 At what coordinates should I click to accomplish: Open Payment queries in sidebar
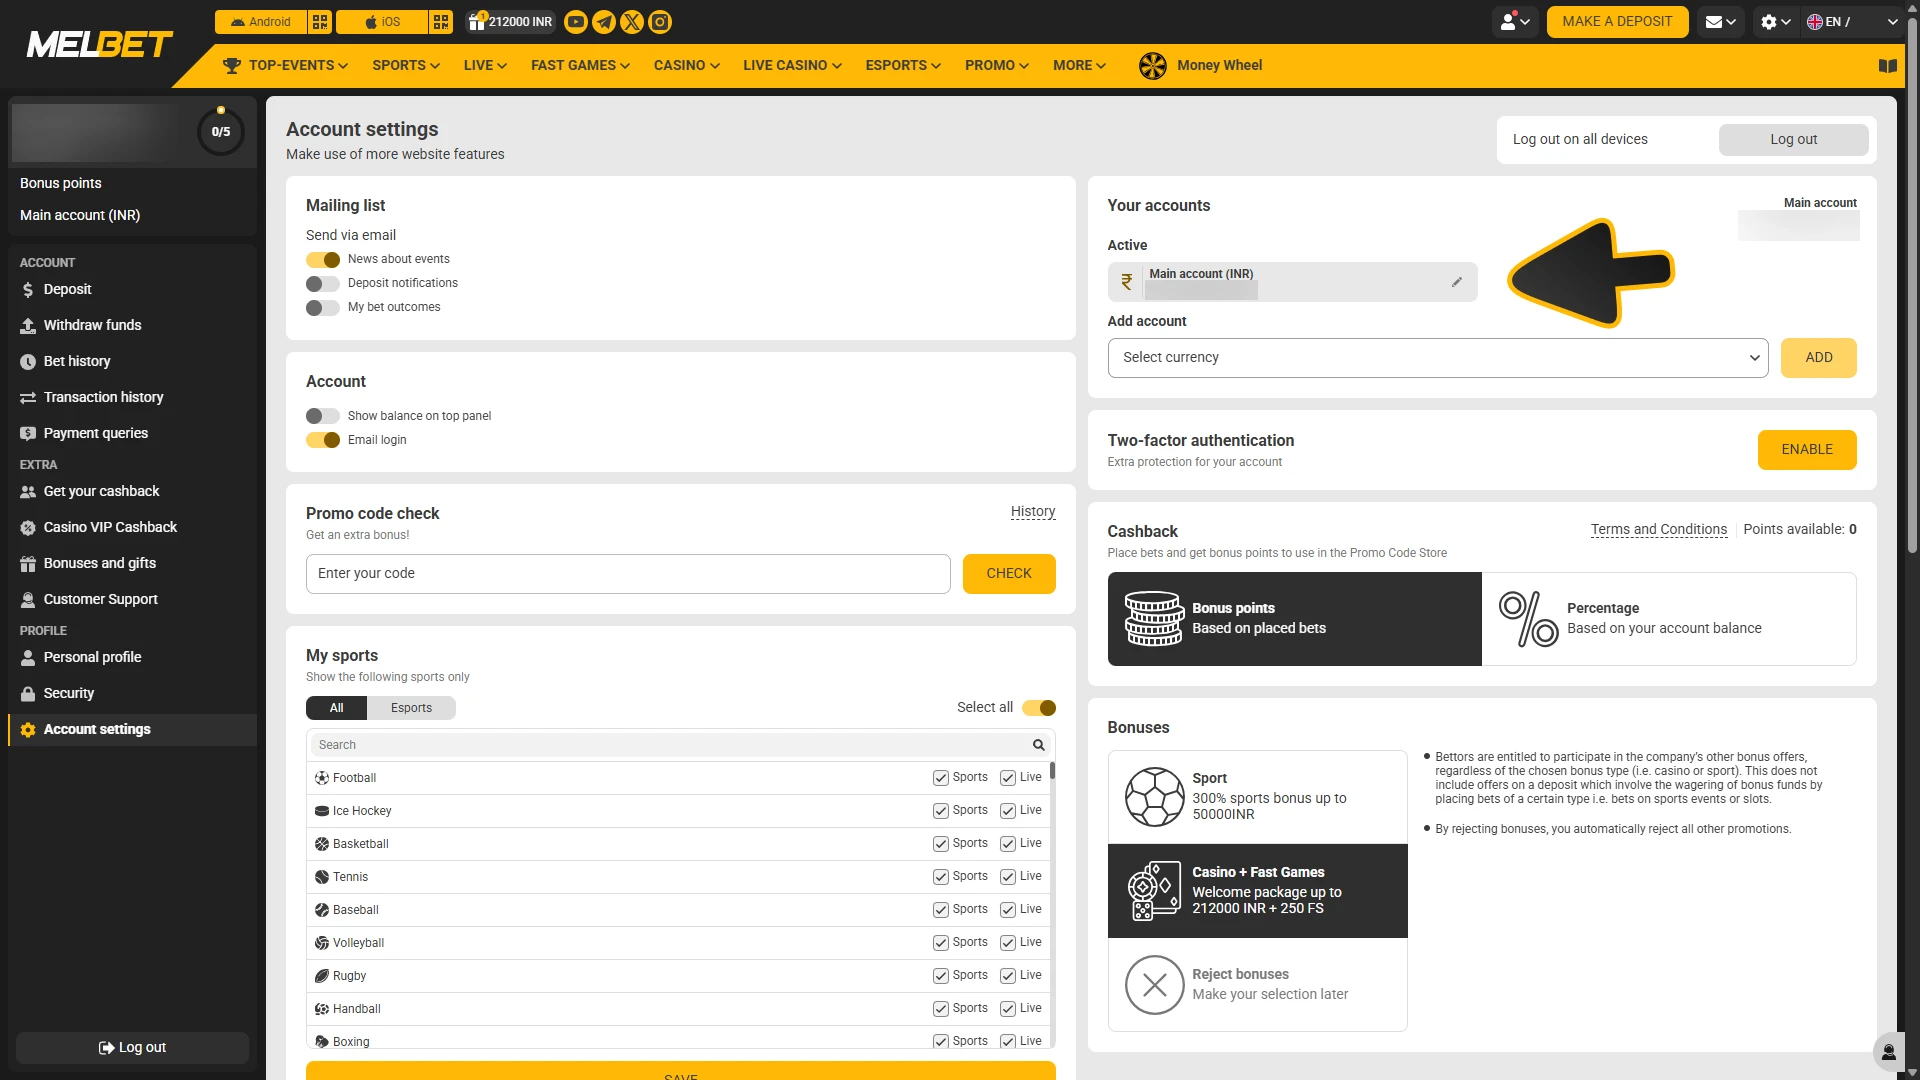tap(132, 434)
